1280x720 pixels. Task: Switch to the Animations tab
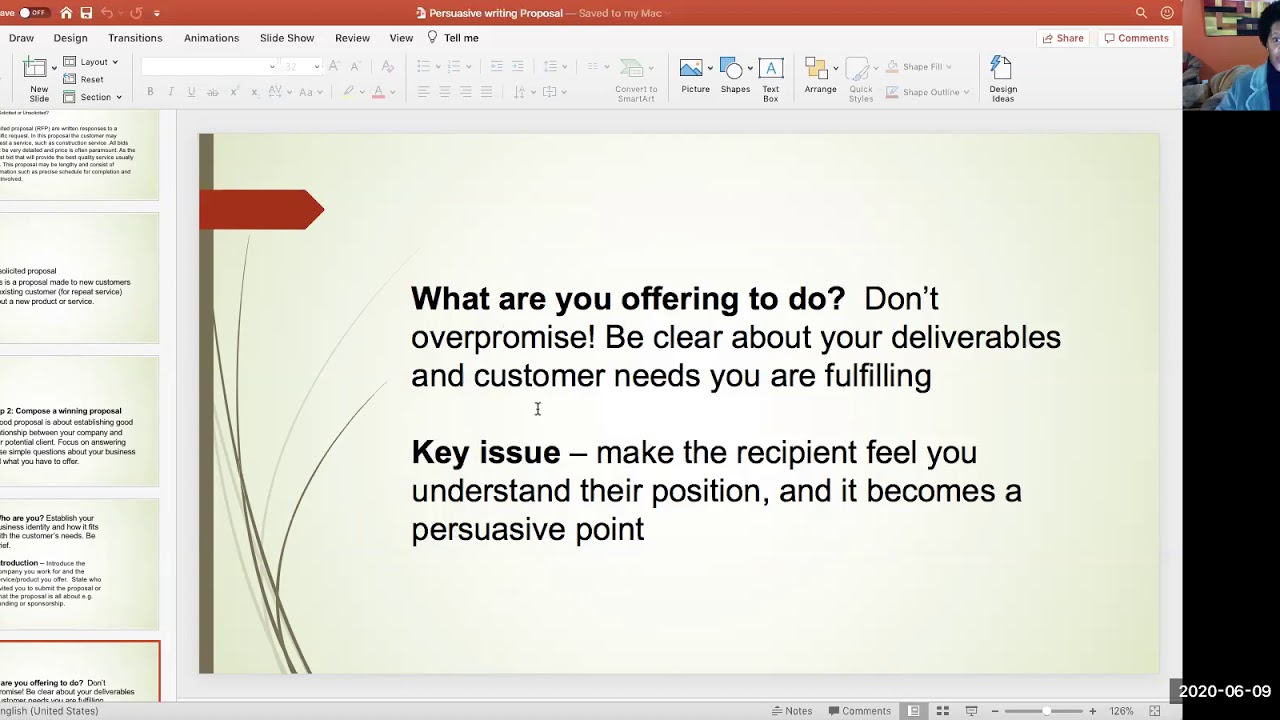(211, 38)
